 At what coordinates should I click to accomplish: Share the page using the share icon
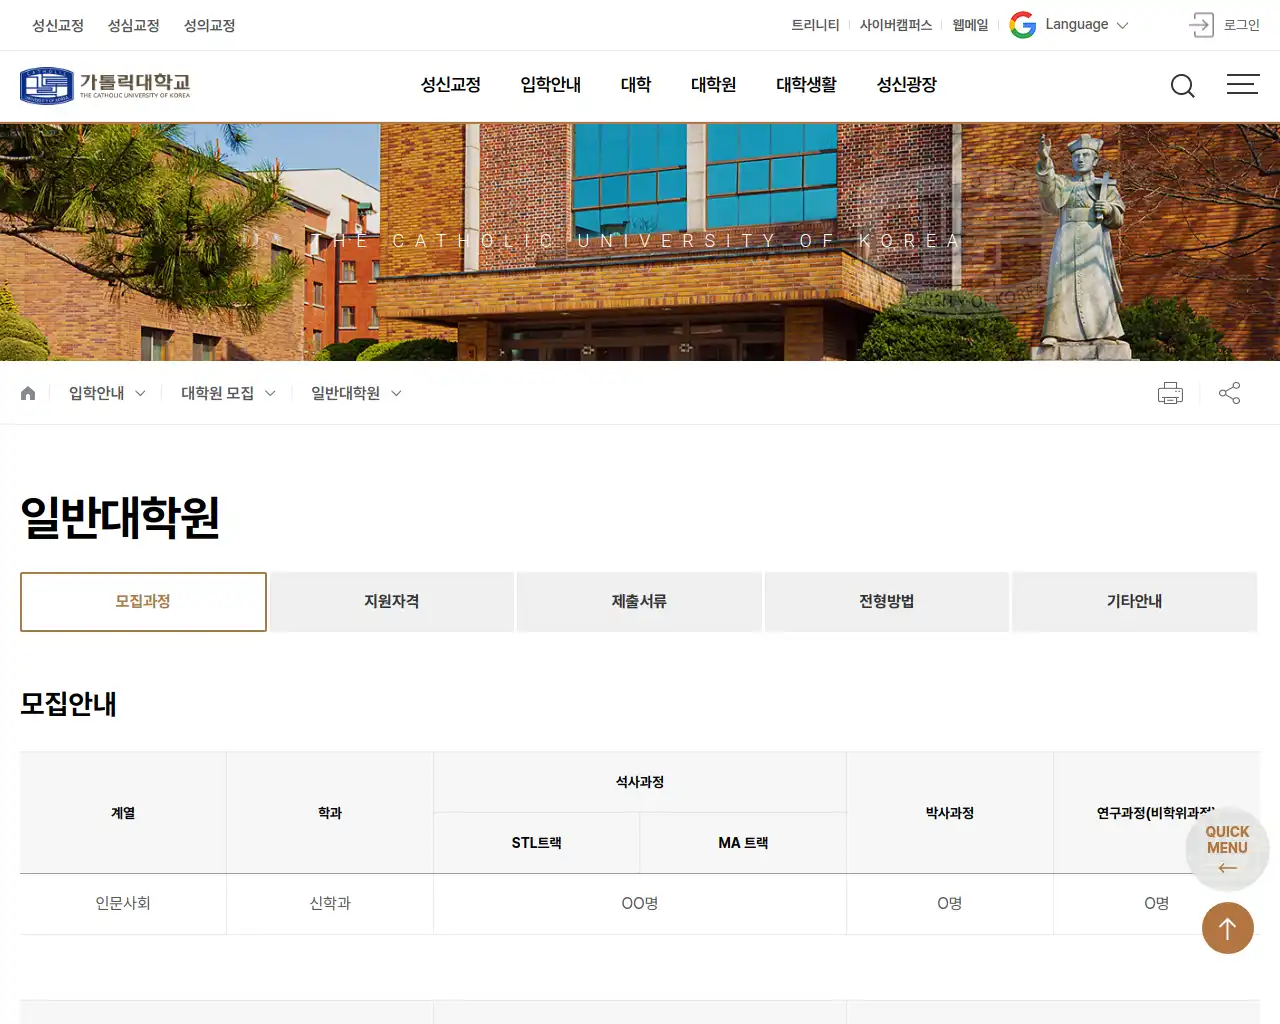point(1230,393)
